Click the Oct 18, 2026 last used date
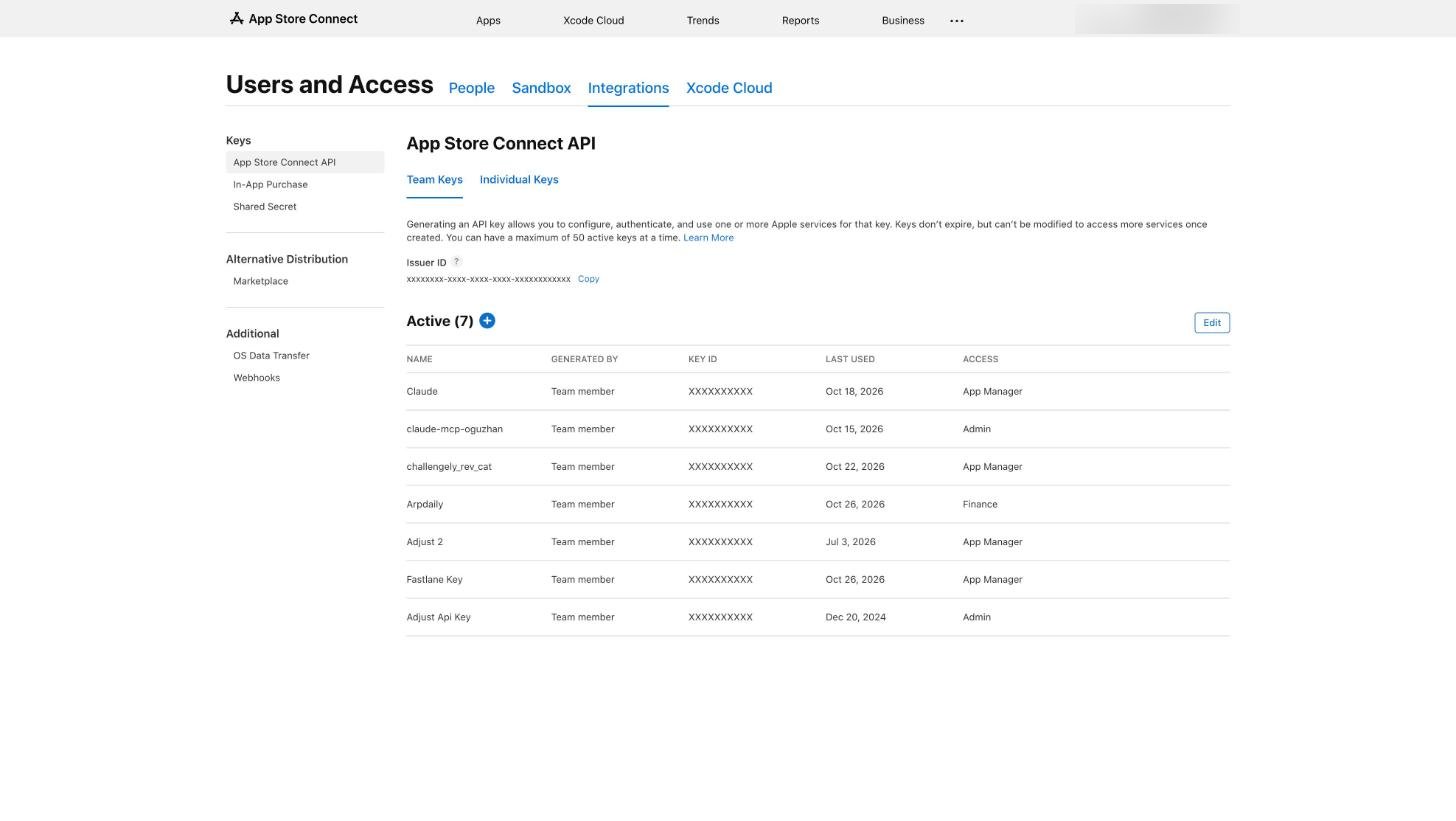This screenshot has width=1456, height=821. click(854, 392)
